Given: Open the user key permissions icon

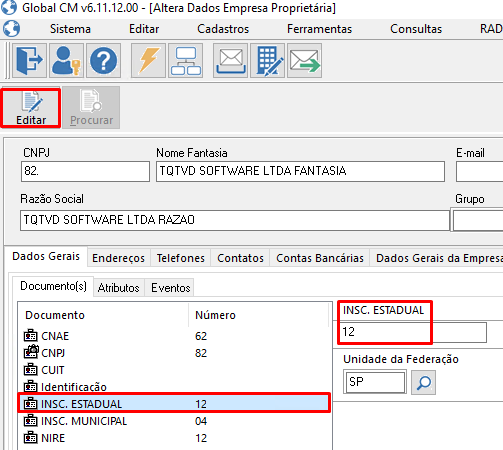Looking at the screenshot, I should click(x=66, y=61).
